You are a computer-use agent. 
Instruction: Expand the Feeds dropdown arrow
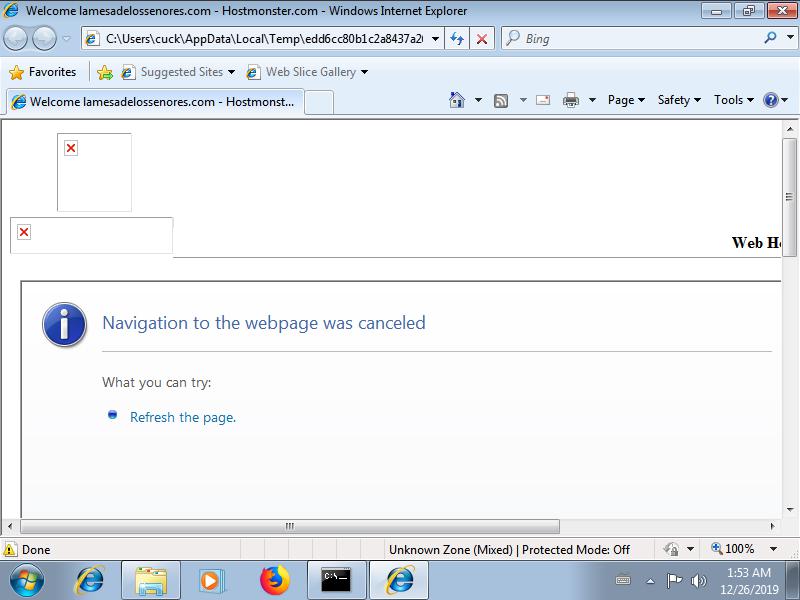coord(523,100)
